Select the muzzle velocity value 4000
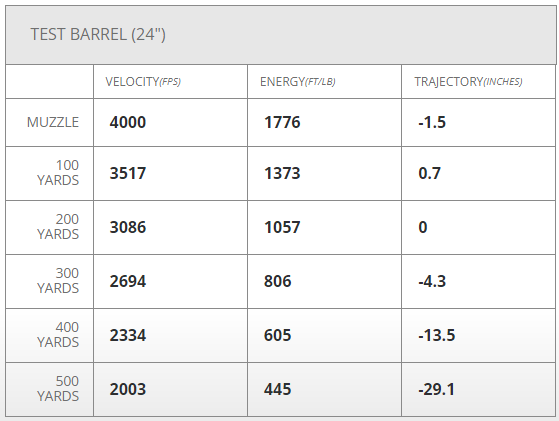This screenshot has width=559, height=421. [128, 122]
